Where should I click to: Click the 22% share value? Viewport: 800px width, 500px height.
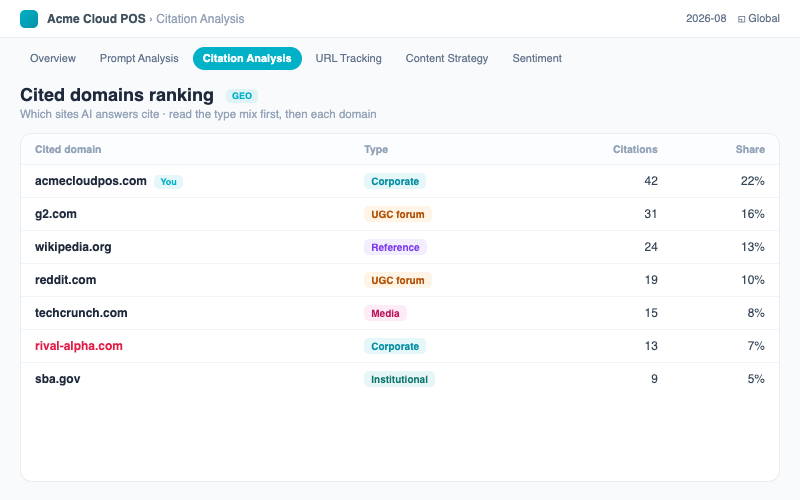click(x=753, y=181)
